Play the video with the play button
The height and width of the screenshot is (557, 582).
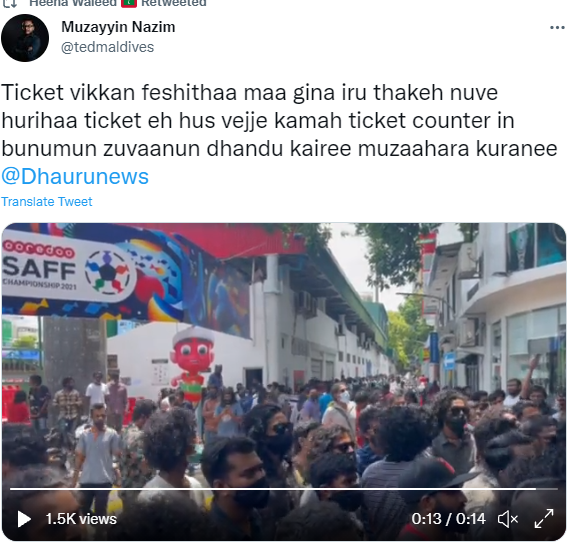pyautogui.click(x=24, y=519)
